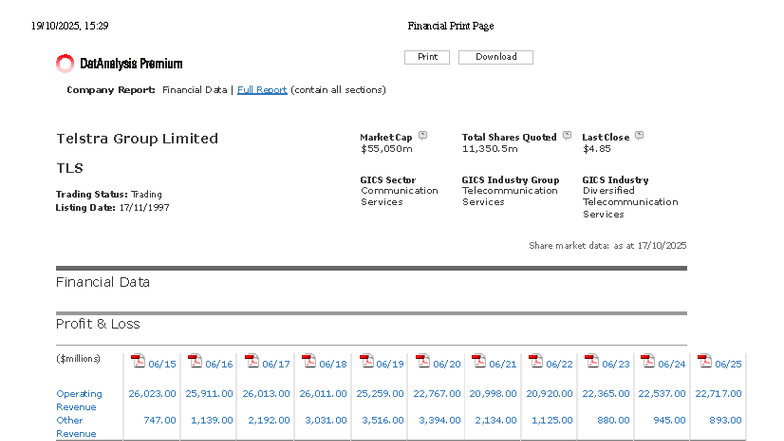Select Other Revenue value 2,192.00
This screenshot has width=784, height=441.
click(269, 420)
